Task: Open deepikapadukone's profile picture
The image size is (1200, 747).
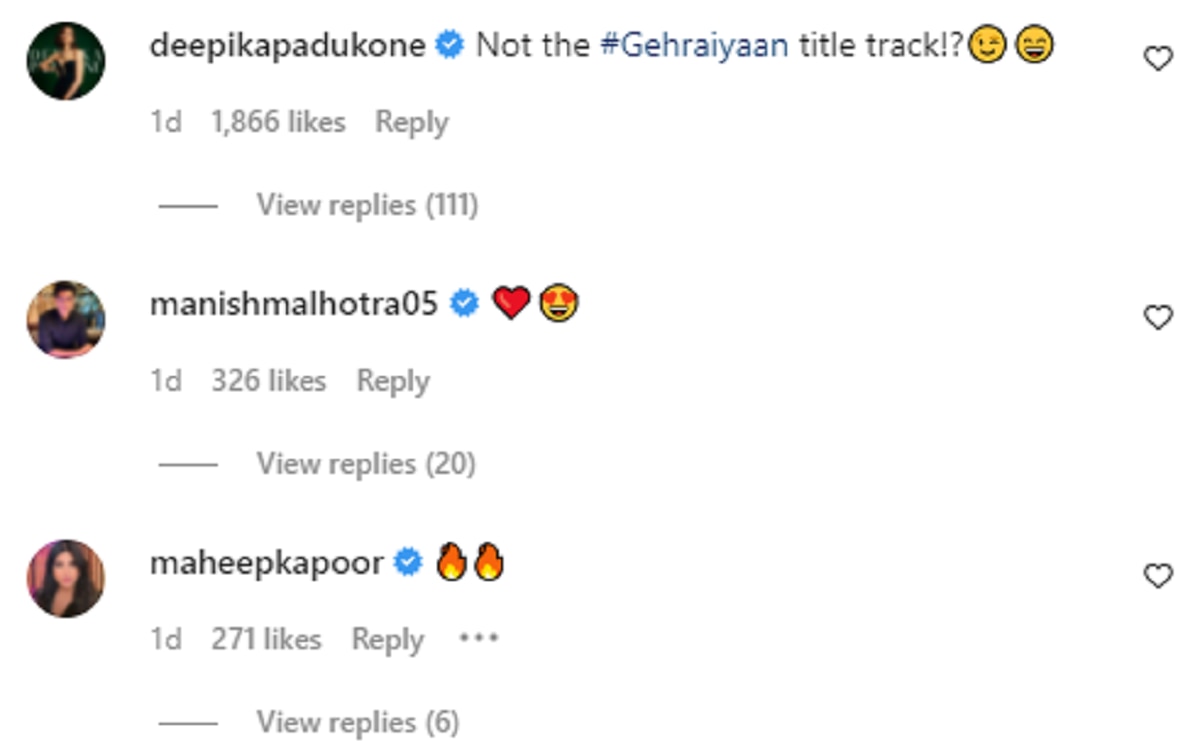Action: point(66,61)
